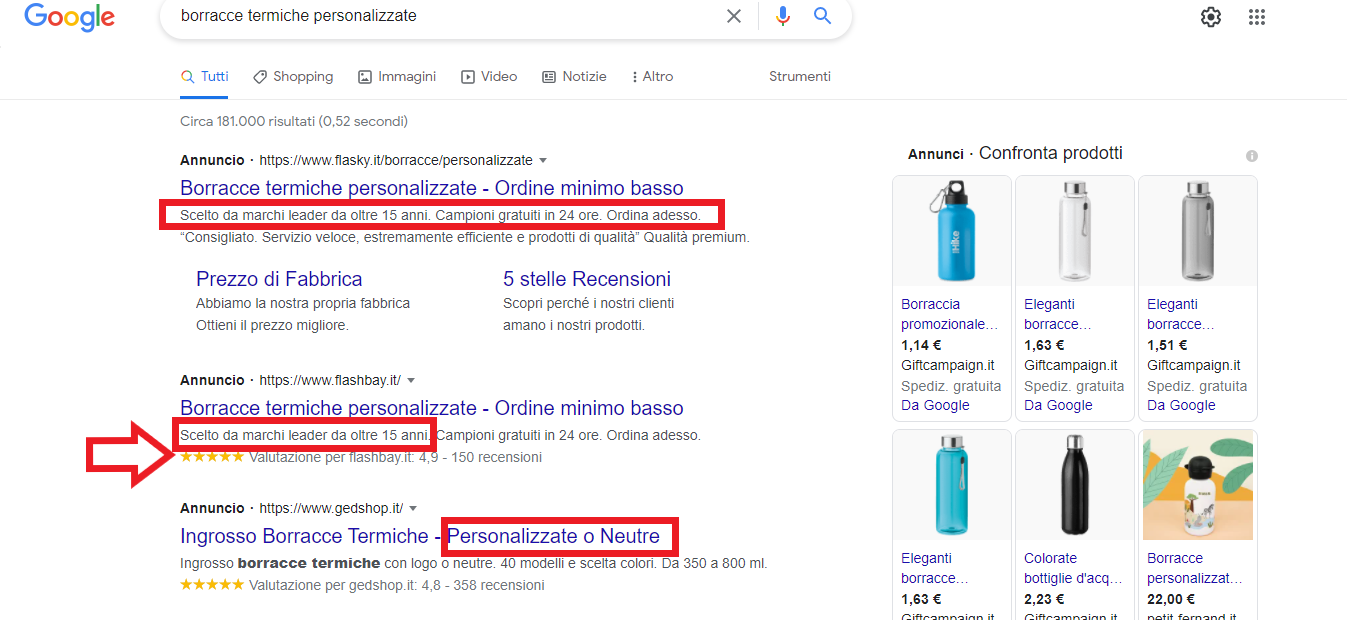
Task: Expand dropdown arrow next to gedshop.it URL
Action: click(x=413, y=508)
